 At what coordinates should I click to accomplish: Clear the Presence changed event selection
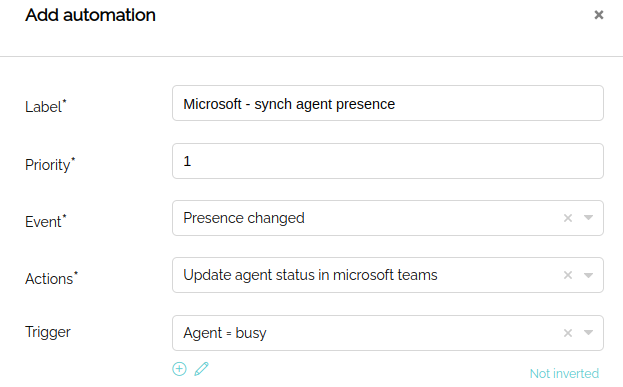point(568,218)
